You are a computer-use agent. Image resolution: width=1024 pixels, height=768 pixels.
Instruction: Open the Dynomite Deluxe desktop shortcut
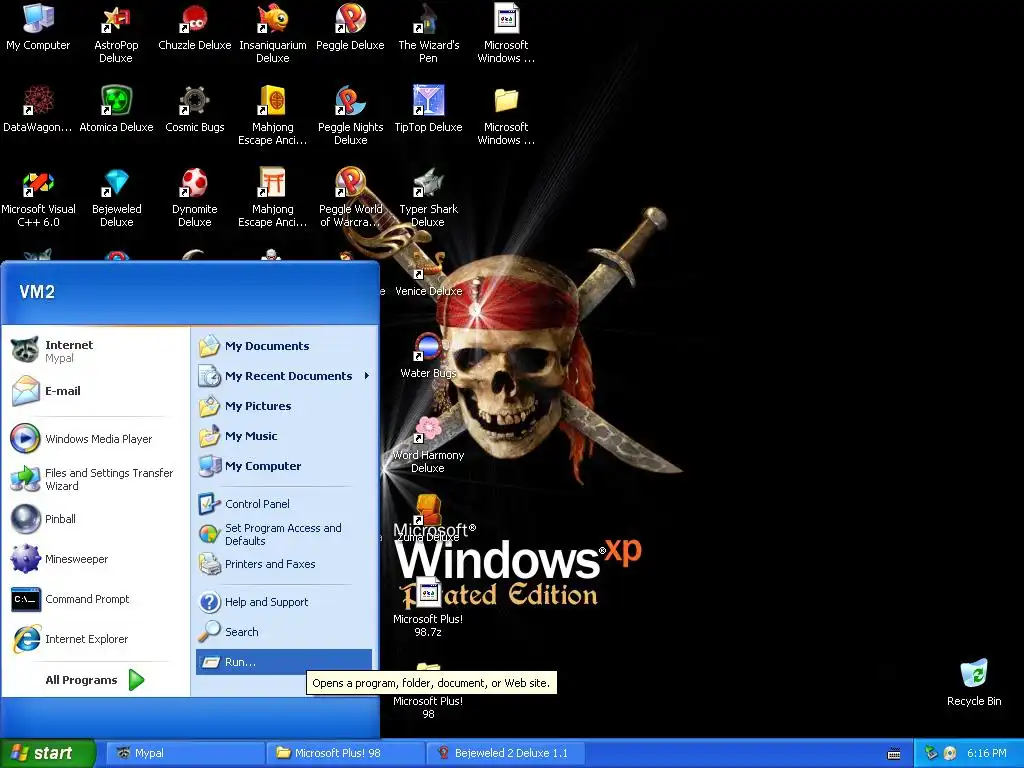(x=195, y=197)
